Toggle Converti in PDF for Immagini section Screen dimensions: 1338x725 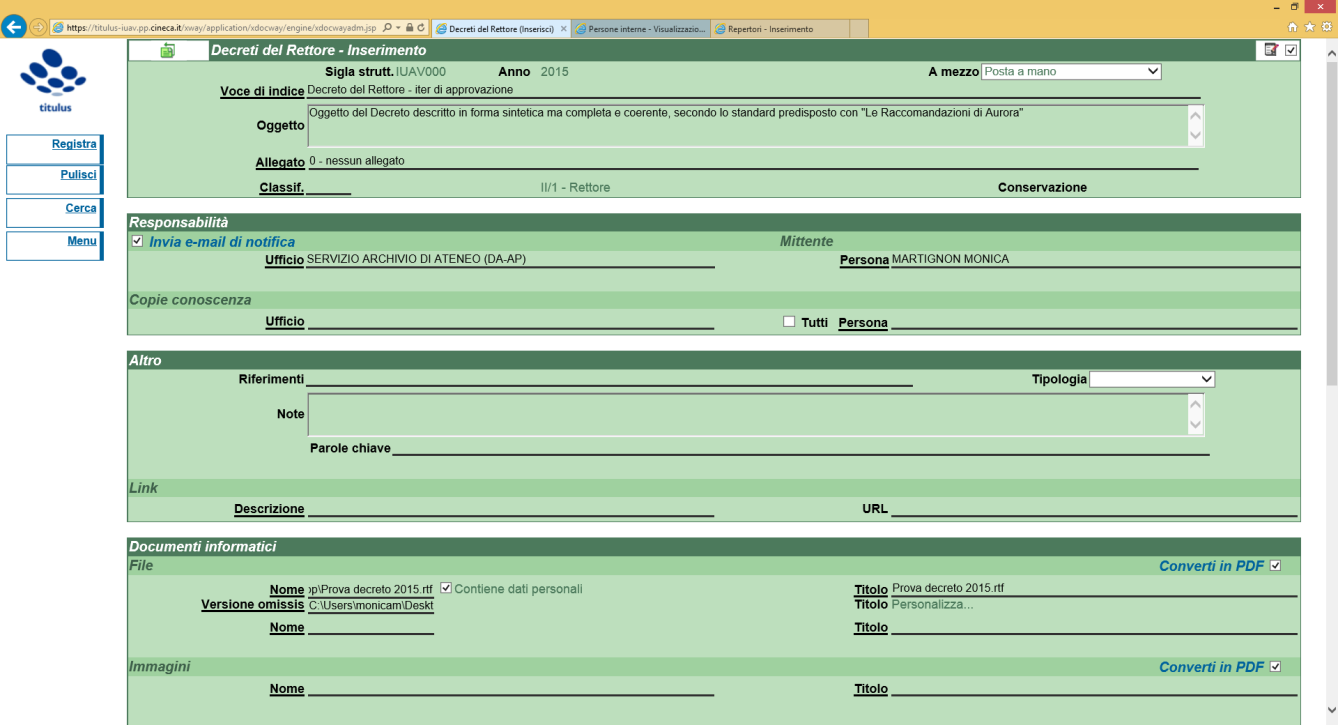point(1274,667)
